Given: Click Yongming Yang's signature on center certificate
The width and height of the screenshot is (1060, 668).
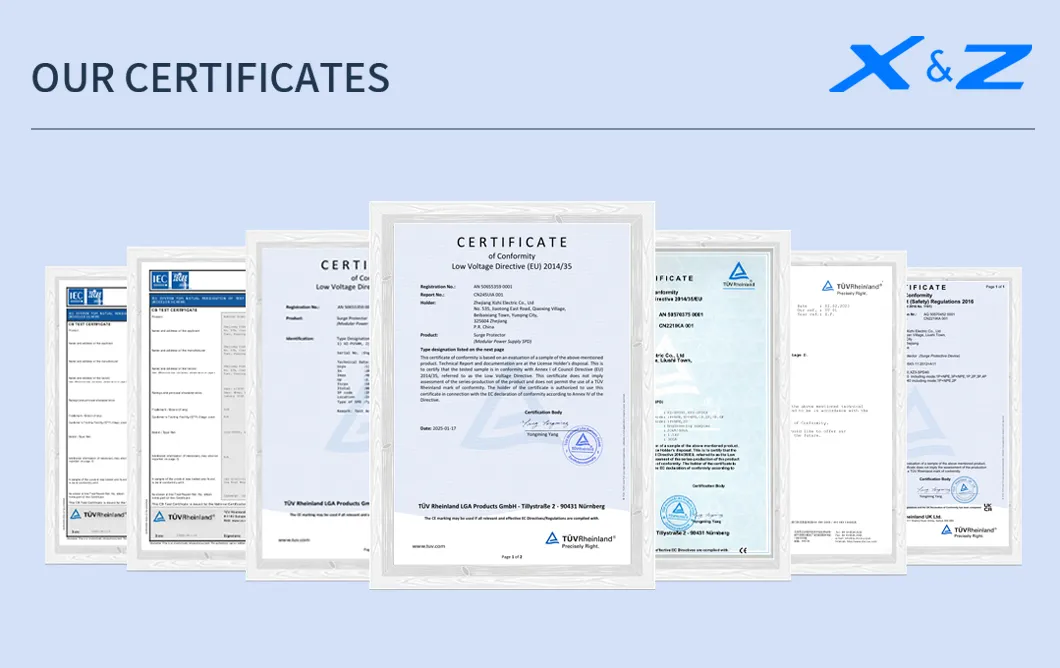Looking at the screenshot, I should pyautogui.click(x=544, y=424).
